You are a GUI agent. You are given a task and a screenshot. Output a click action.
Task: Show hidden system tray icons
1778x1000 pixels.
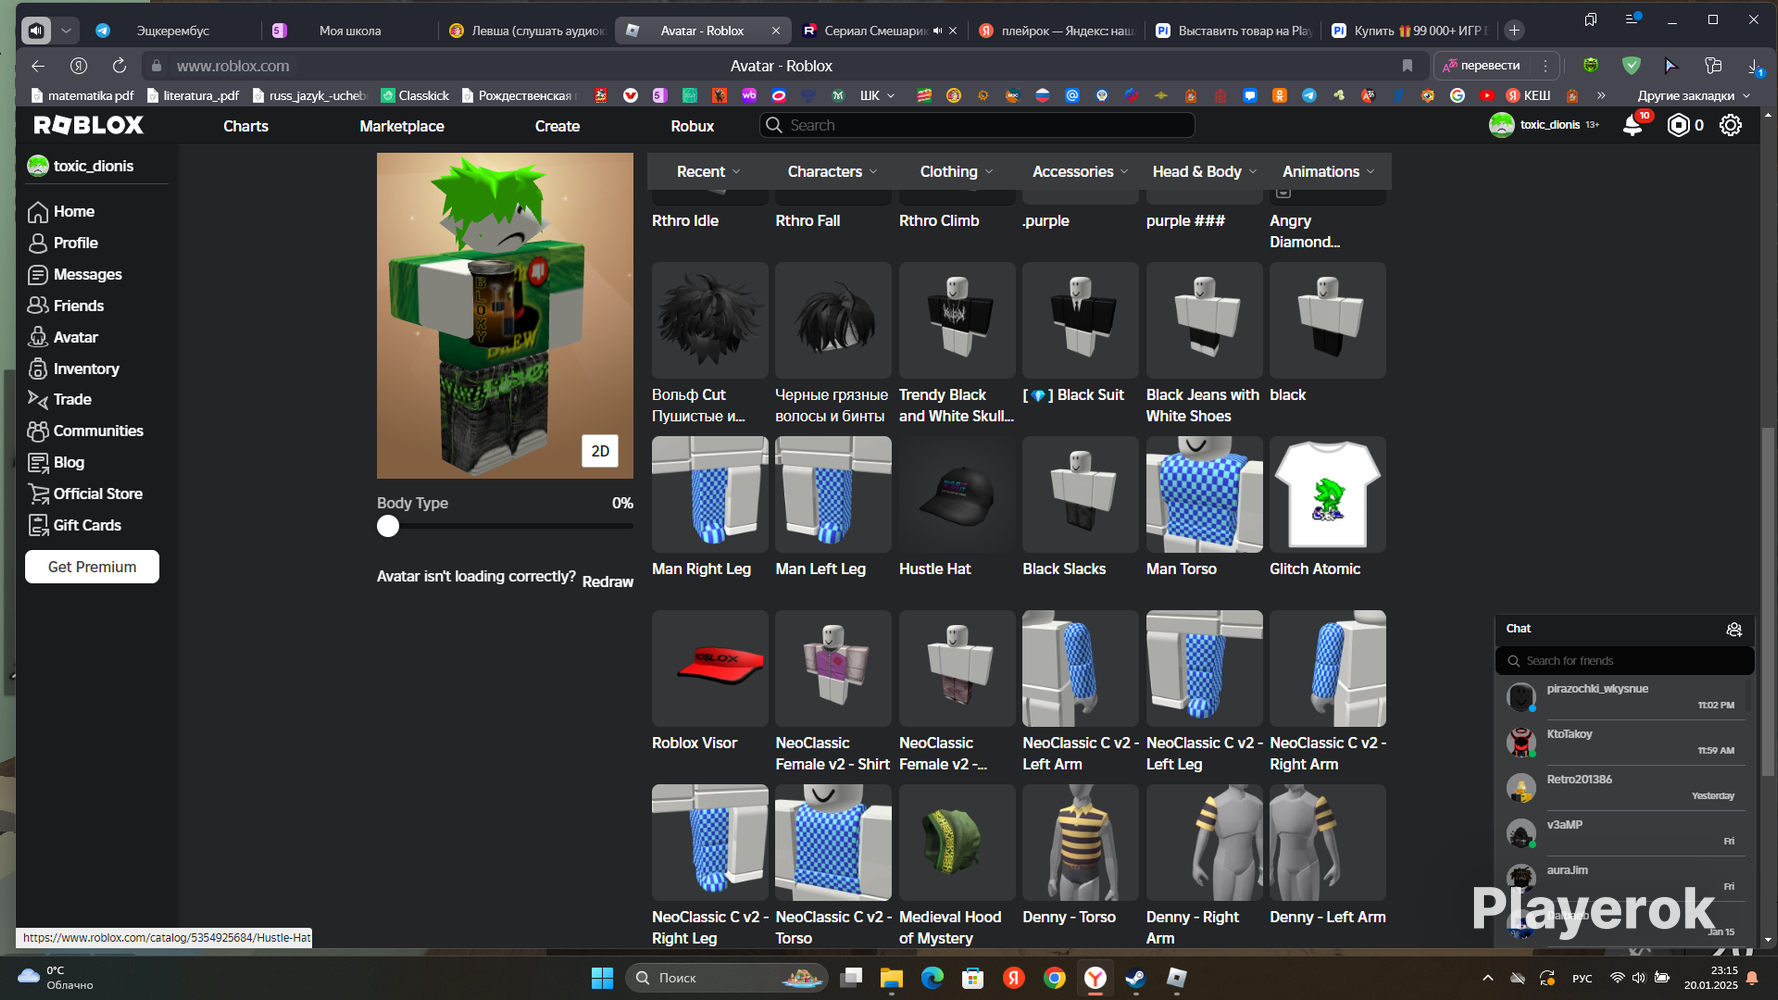[1488, 978]
